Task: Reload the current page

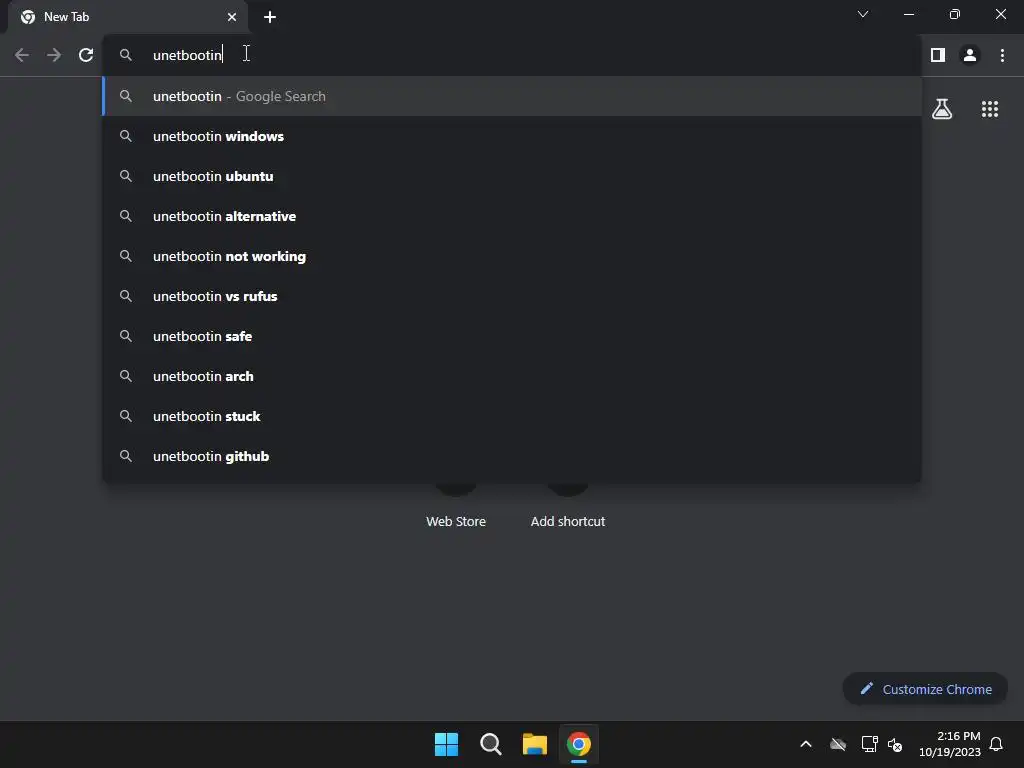Action: coord(86,55)
